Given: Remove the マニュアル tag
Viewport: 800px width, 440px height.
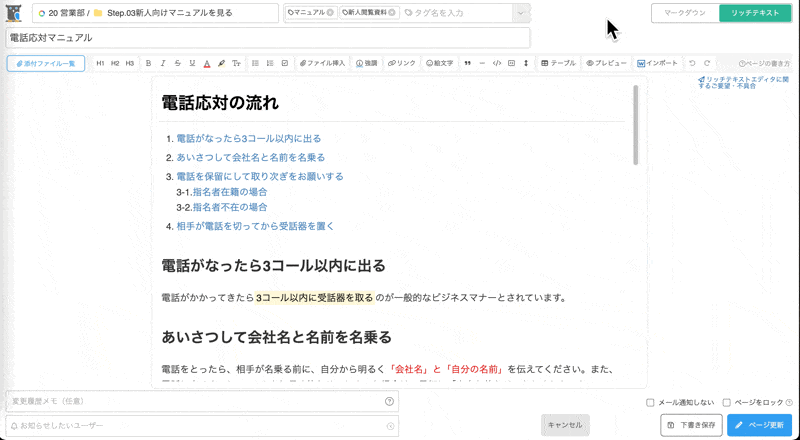Looking at the screenshot, I should click(332, 13).
